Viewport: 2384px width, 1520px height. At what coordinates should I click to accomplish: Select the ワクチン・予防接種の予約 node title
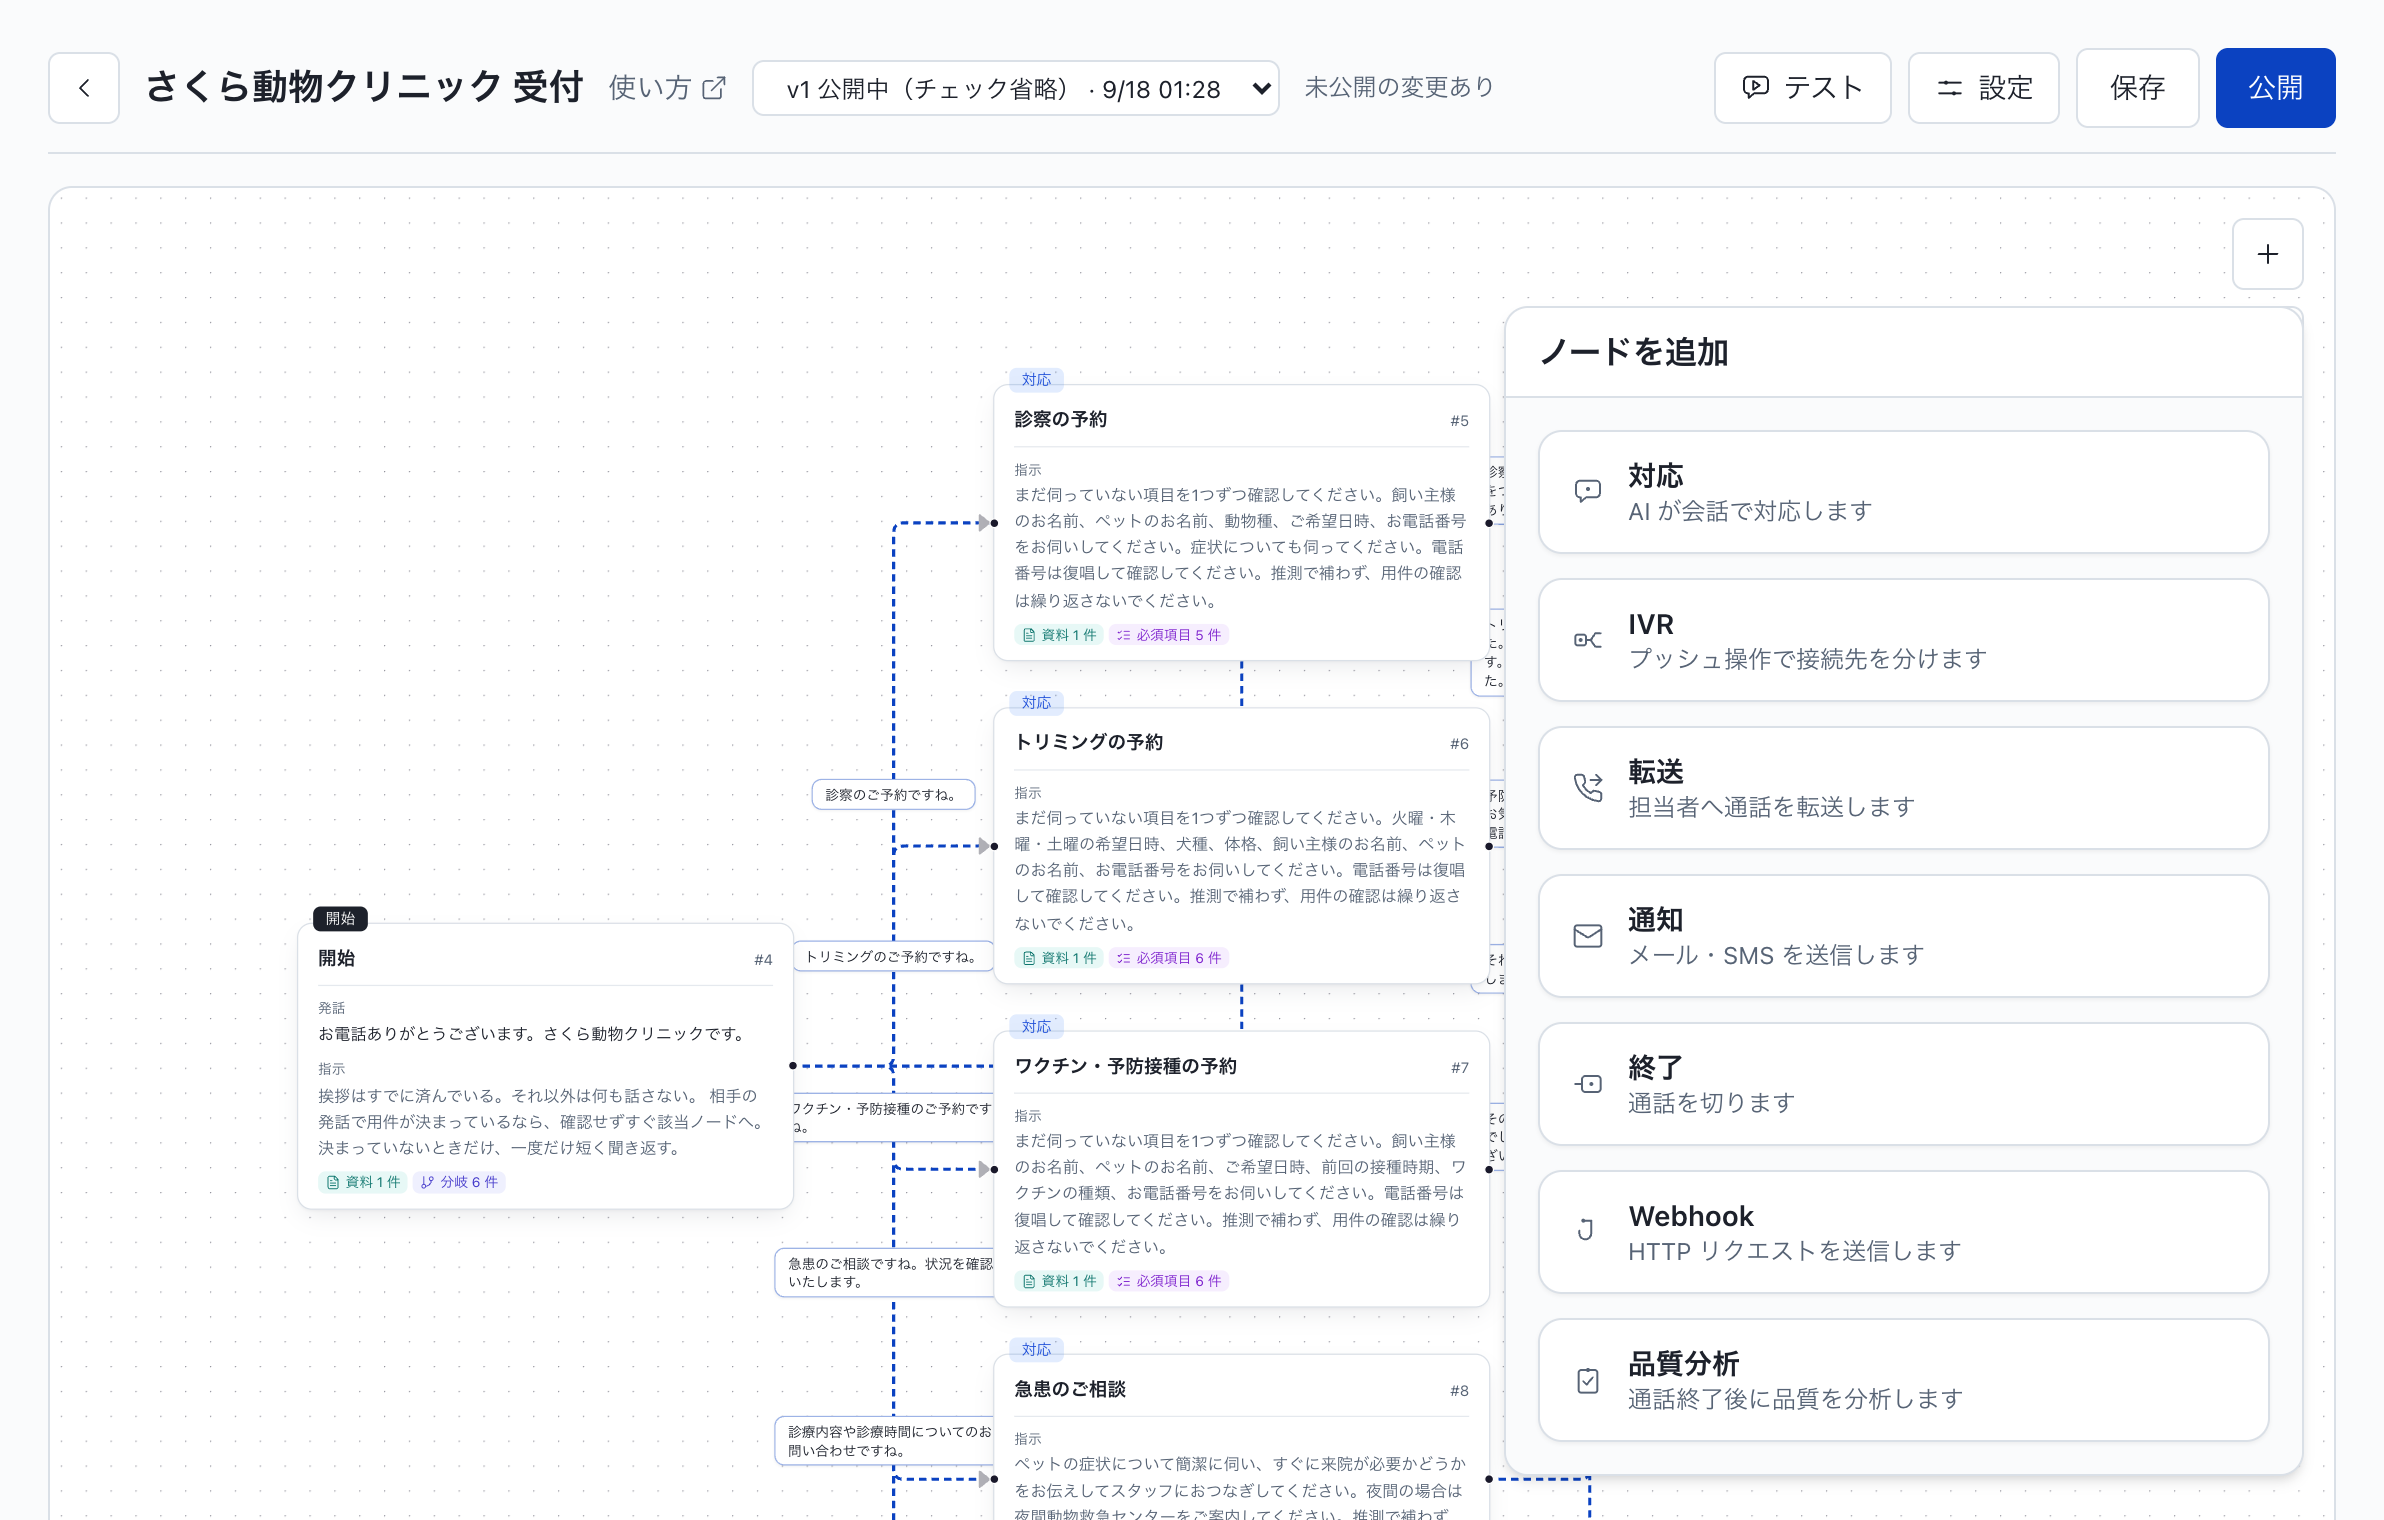click(x=1125, y=1067)
